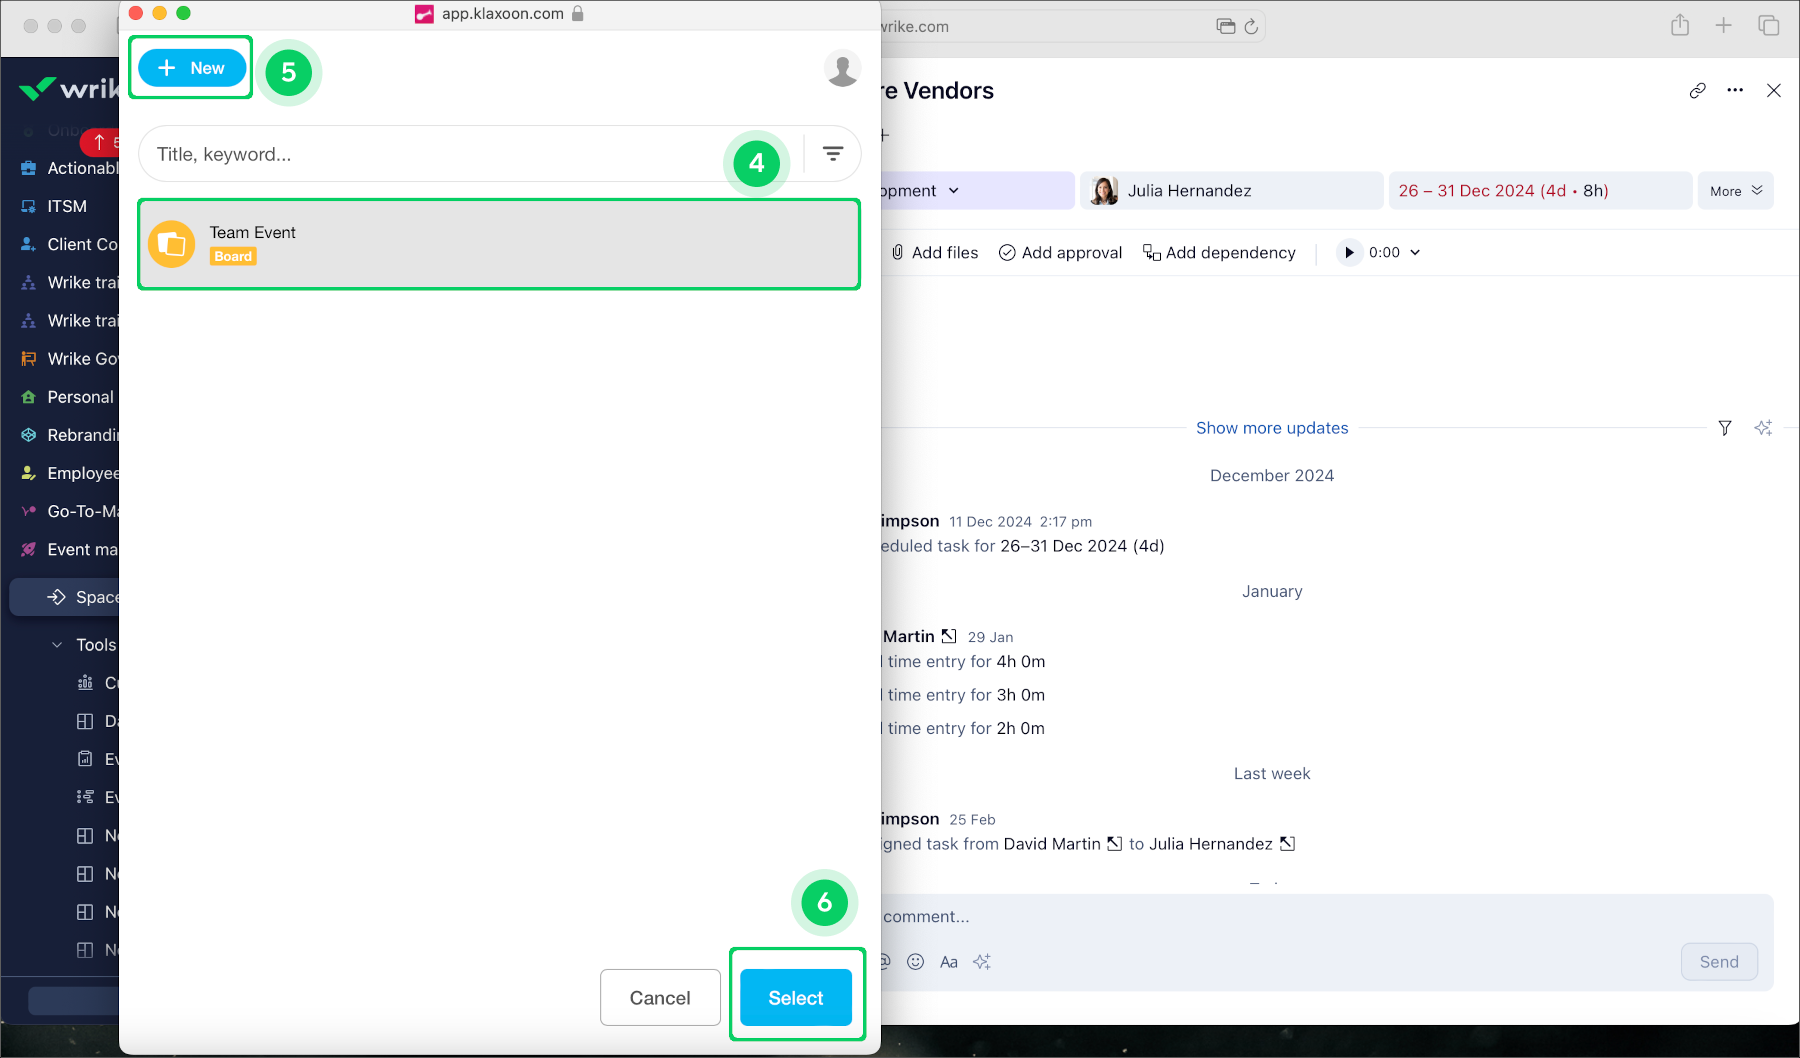Insert emoji using the smiley icon
The image size is (1800, 1058).
tap(915, 962)
